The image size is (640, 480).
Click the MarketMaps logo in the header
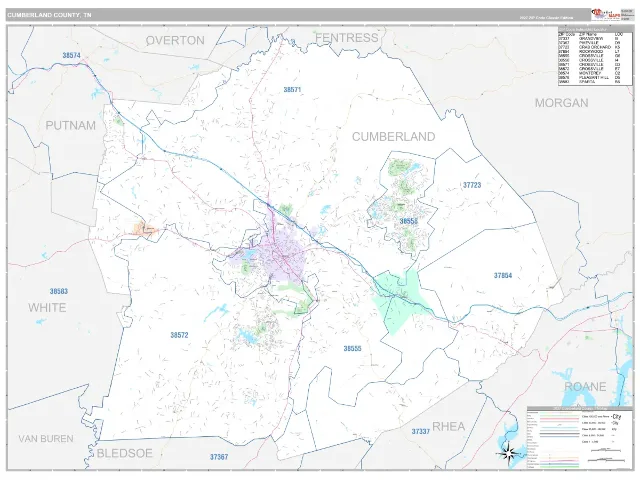coord(606,15)
